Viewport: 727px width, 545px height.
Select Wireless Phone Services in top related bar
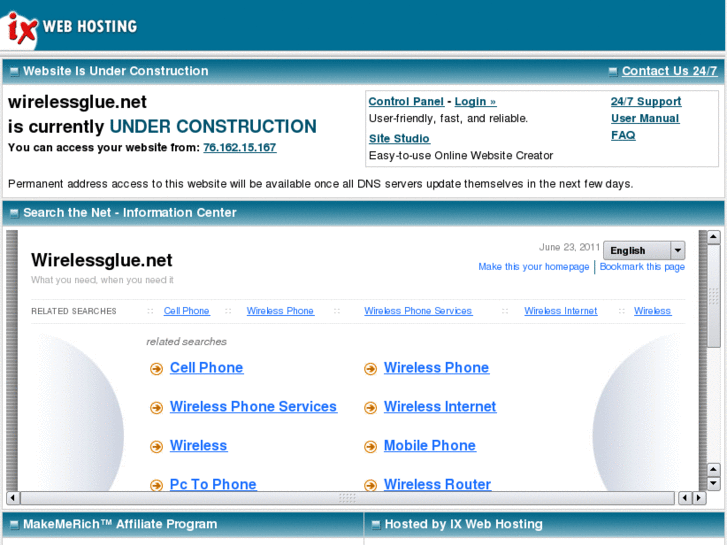(418, 311)
